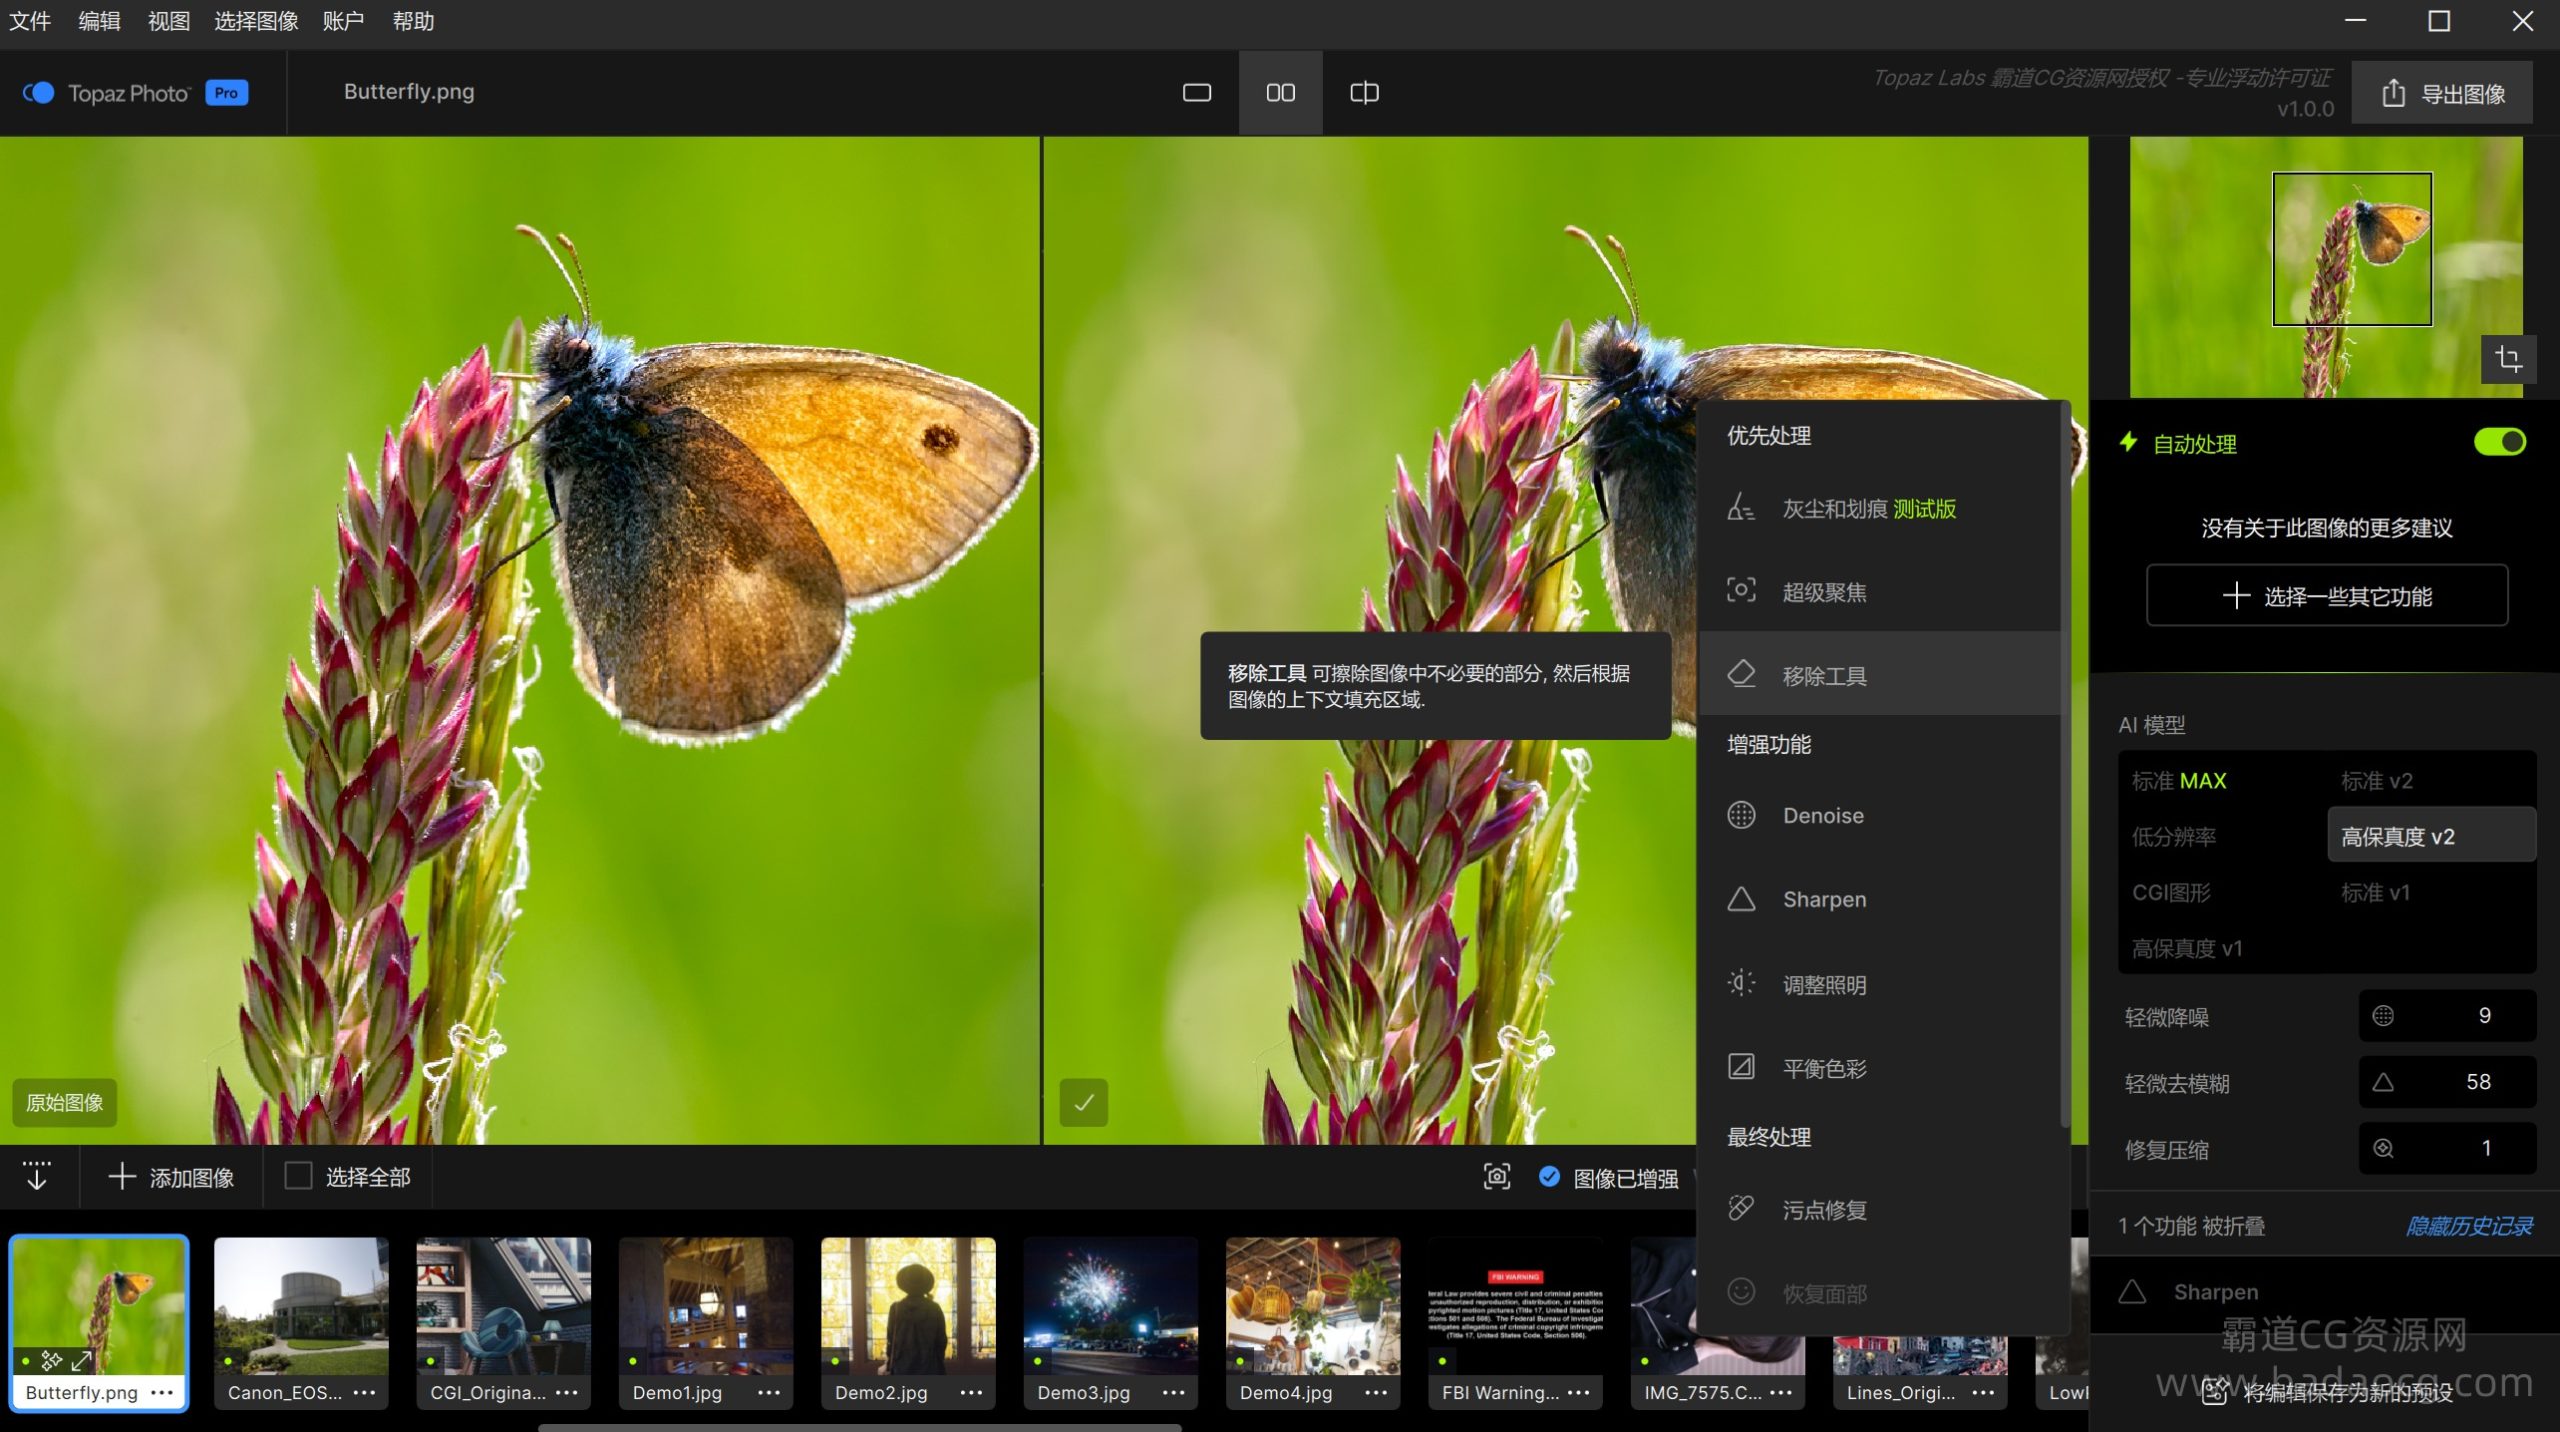Screen dimensions: 2560x1432
Task: Click the hide history (隐藏历史记录) link
Action: pyautogui.click(x=2468, y=1226)
